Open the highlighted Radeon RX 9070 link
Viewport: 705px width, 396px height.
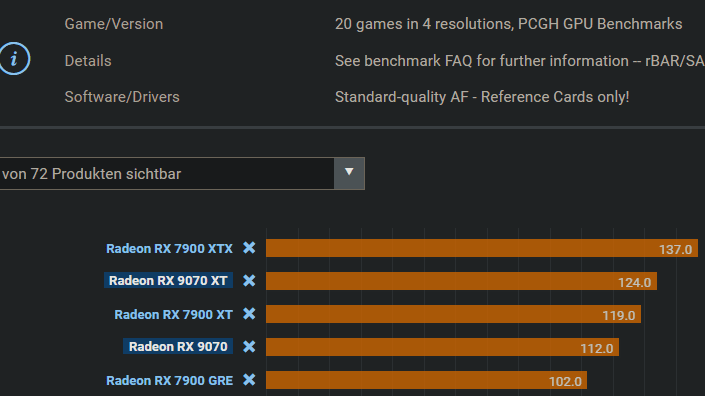[x=178, y=347]
